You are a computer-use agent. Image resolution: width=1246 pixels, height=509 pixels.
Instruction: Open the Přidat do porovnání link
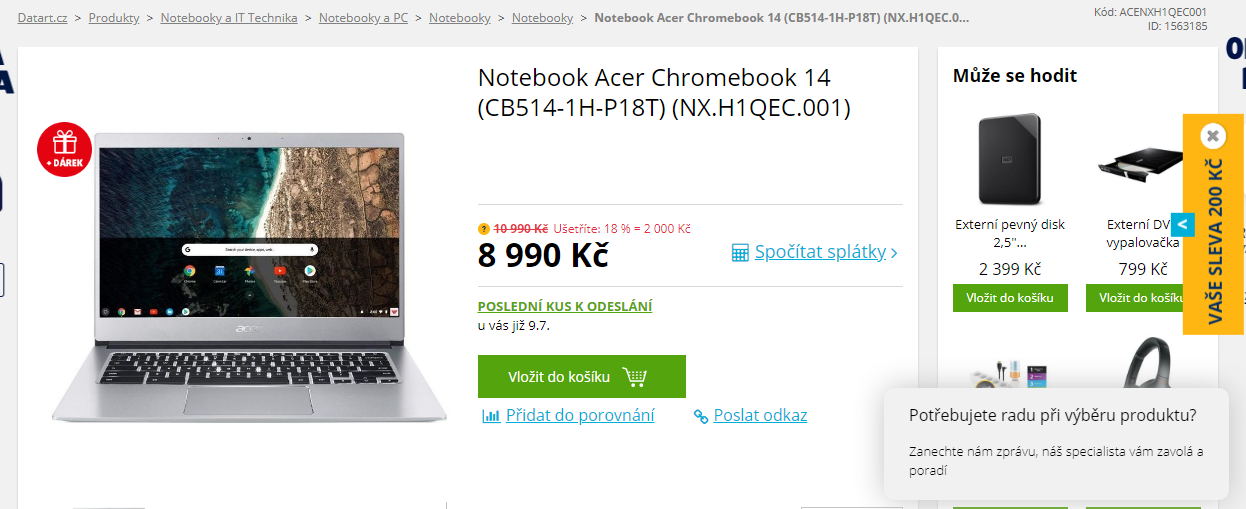pos(580,415)
